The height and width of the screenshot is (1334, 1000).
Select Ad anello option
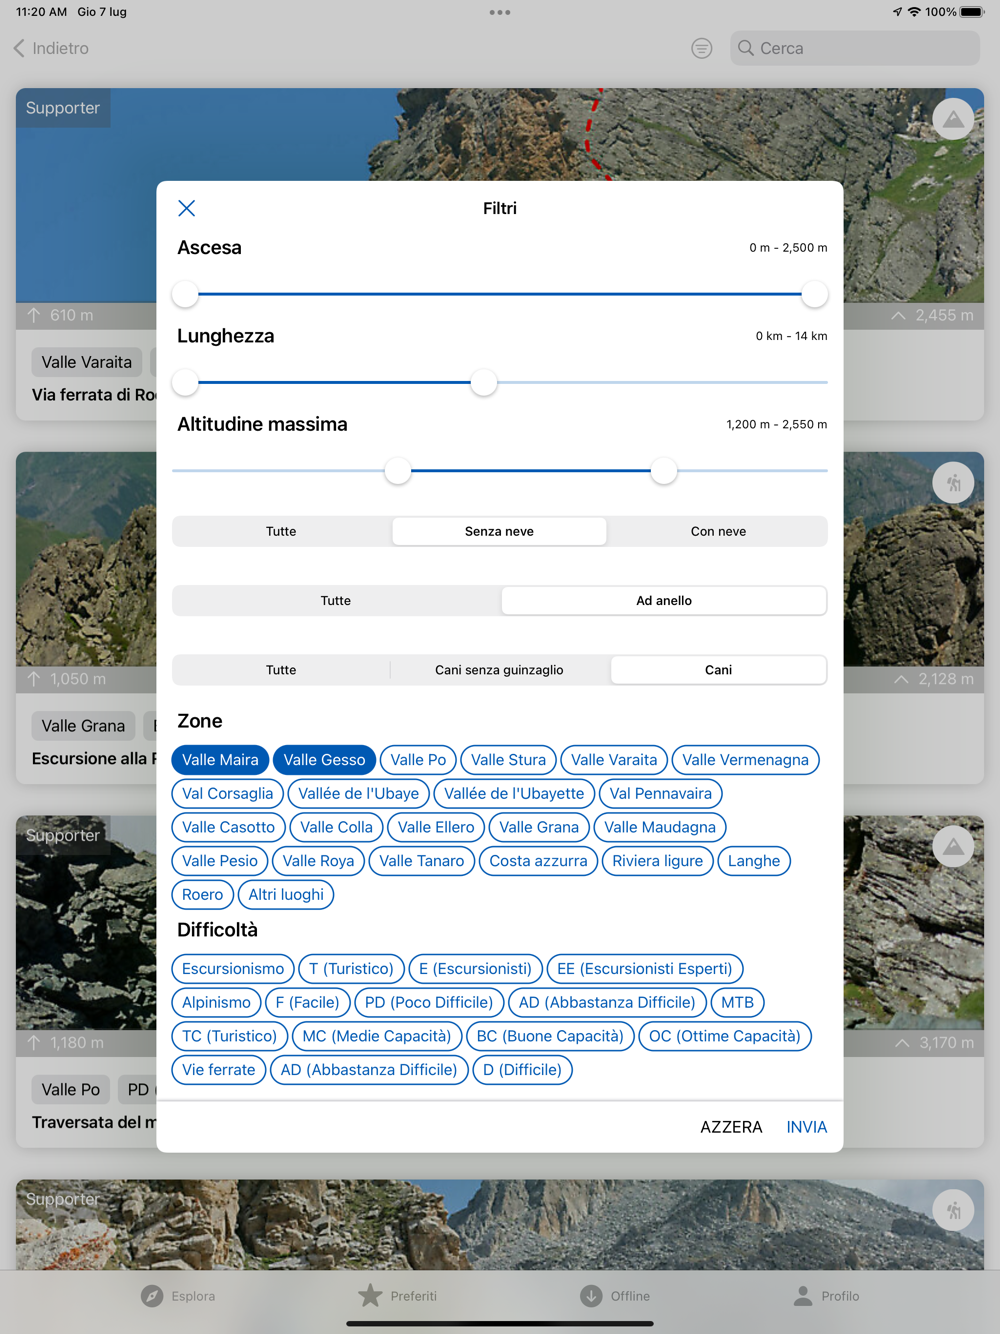pos(664,601)
